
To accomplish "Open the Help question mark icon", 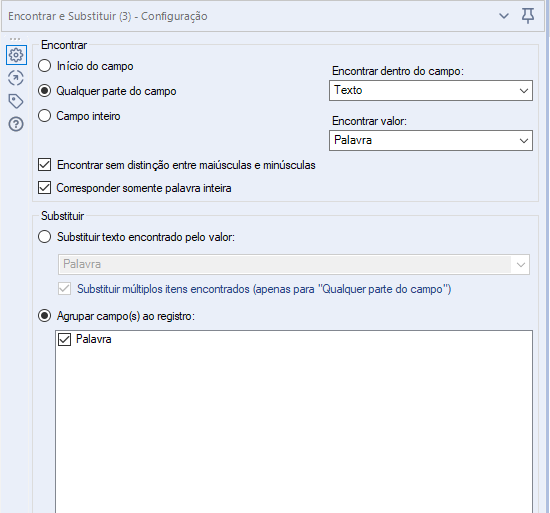I will click(16, 124).
